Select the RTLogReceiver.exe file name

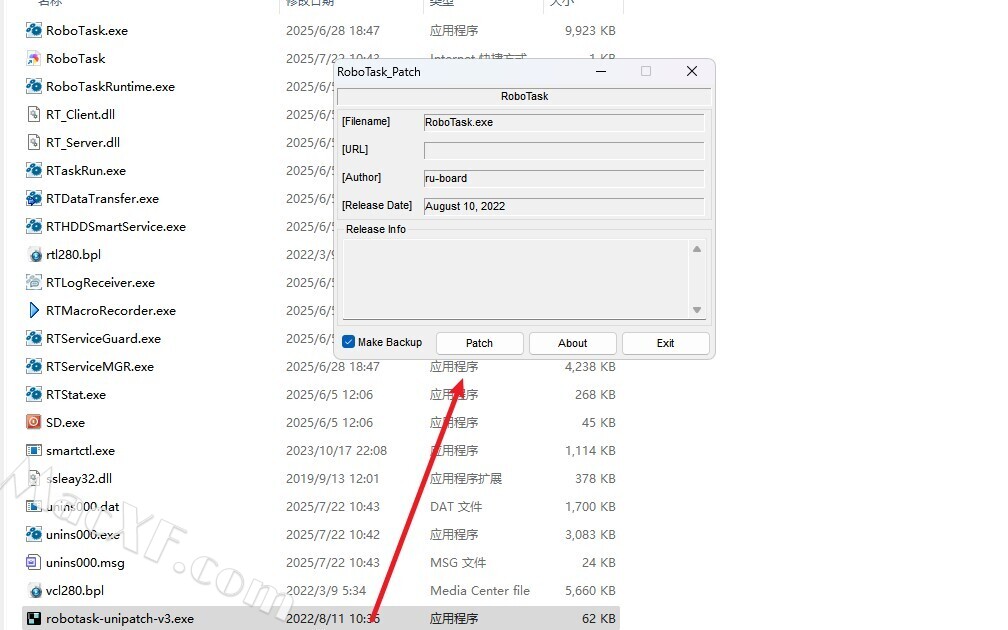[x=100, y=282]
